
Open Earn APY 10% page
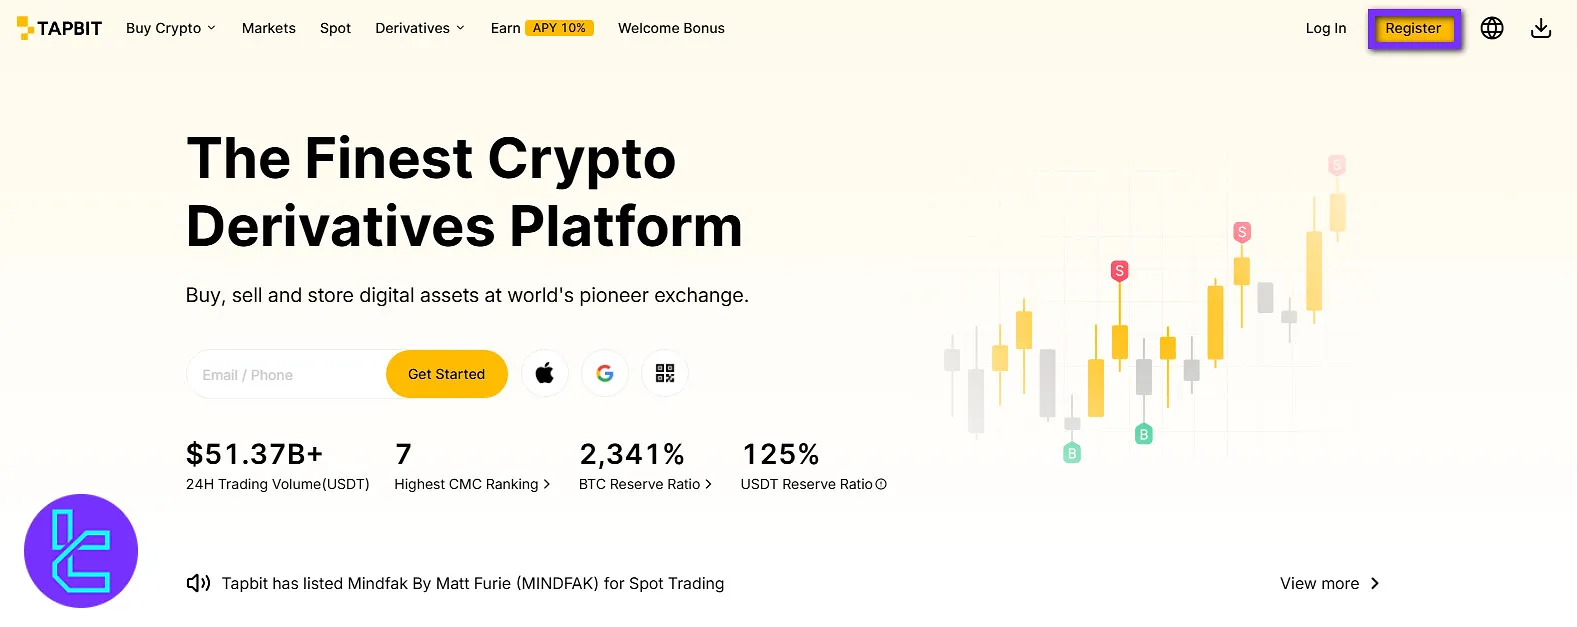(541, 28)
